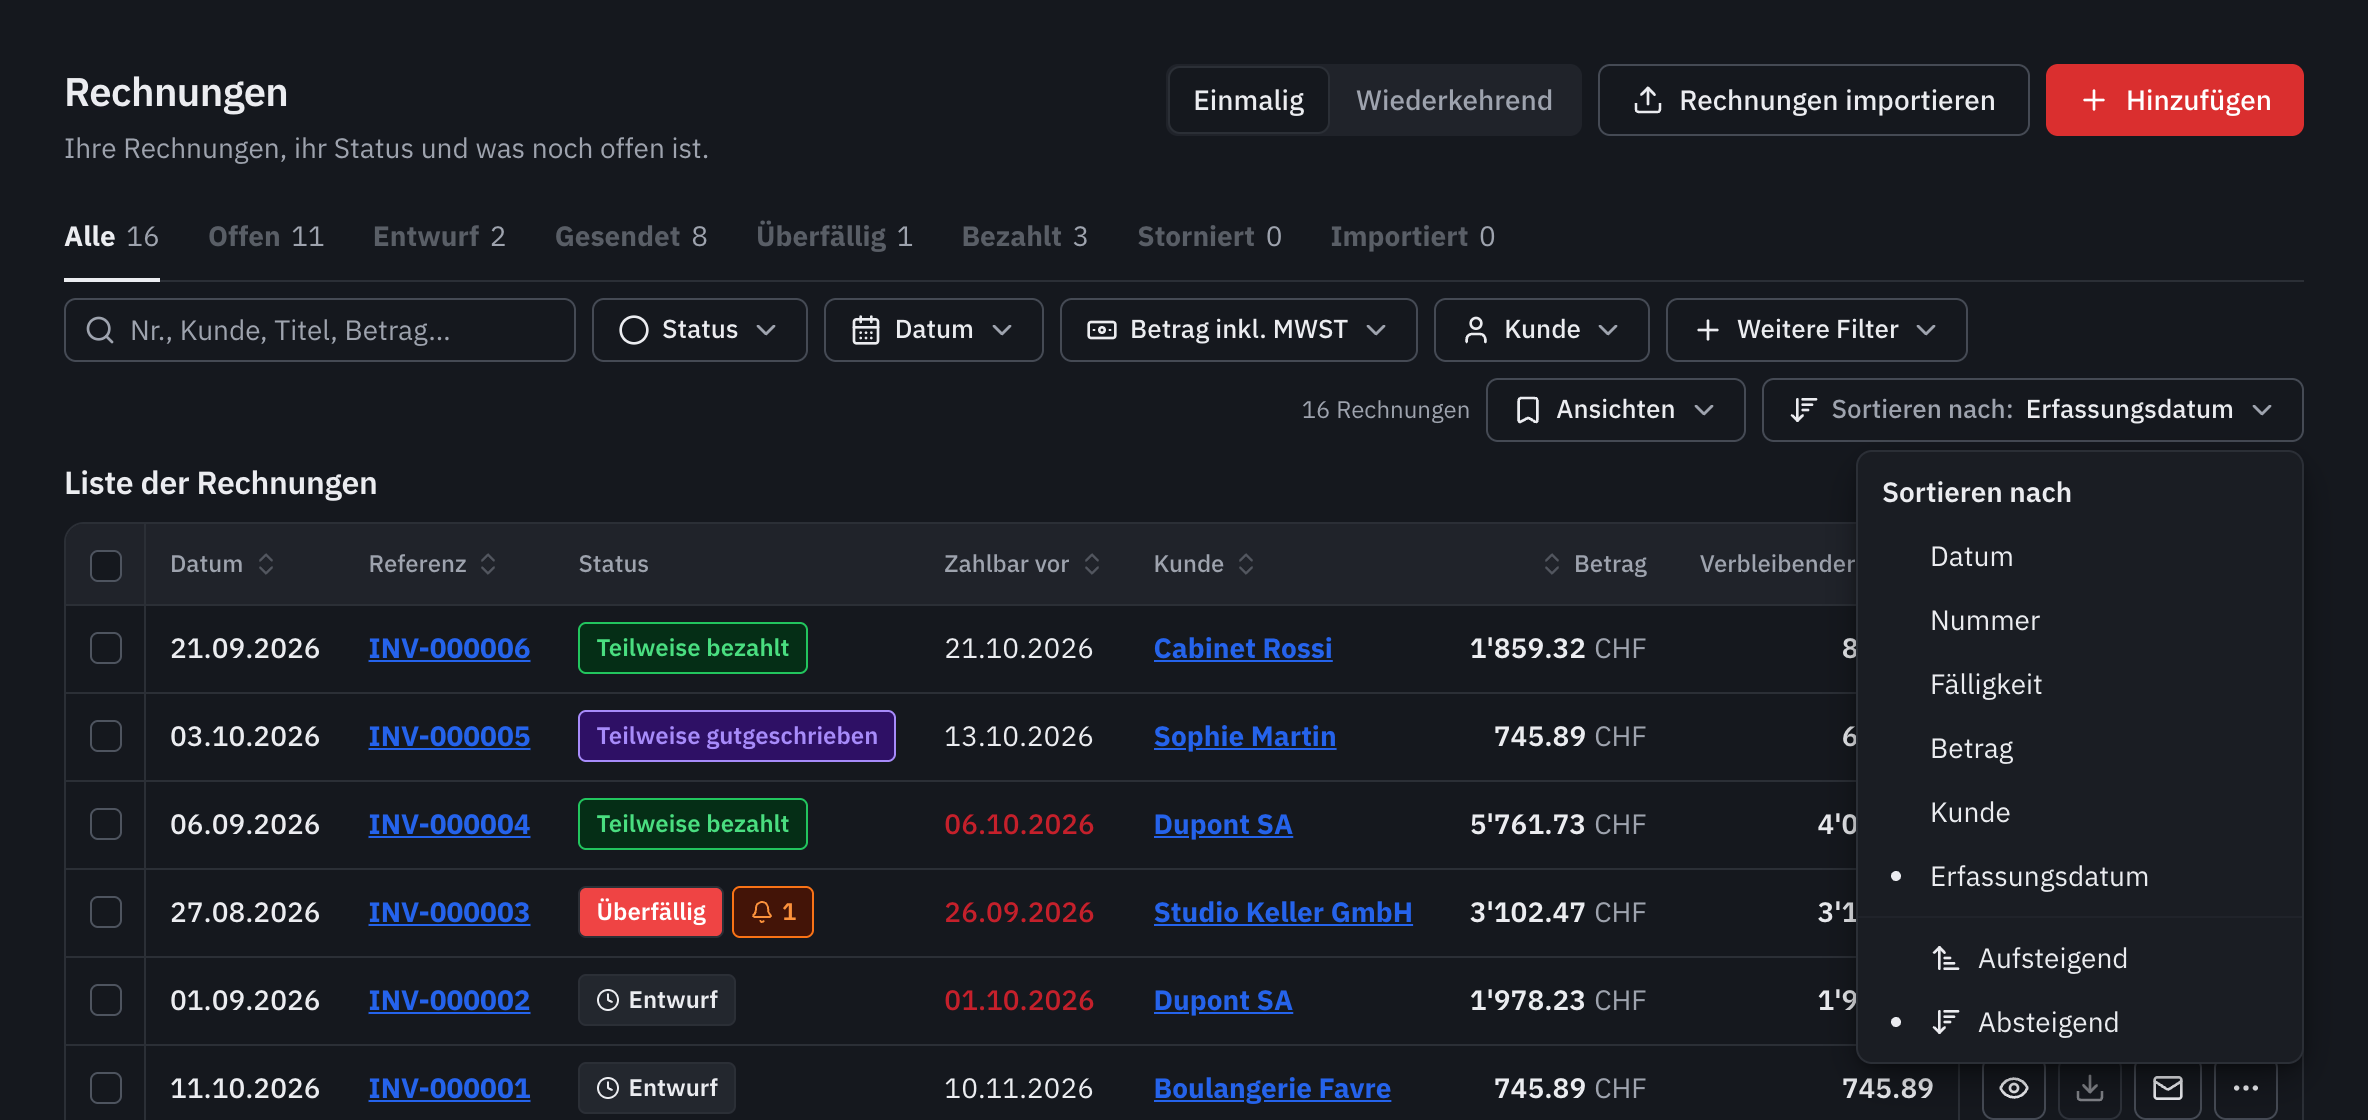Click the download icon for INV-000001
Image resolution: width=2368 pixels, height=1120 pixels.
[x=2090, y=1088]
